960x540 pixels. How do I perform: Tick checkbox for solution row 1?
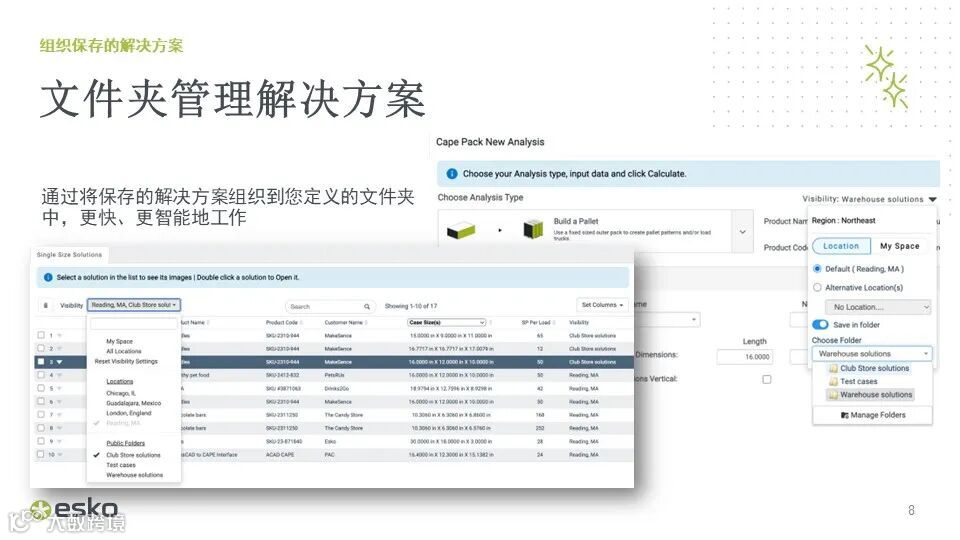click(41, 336)
